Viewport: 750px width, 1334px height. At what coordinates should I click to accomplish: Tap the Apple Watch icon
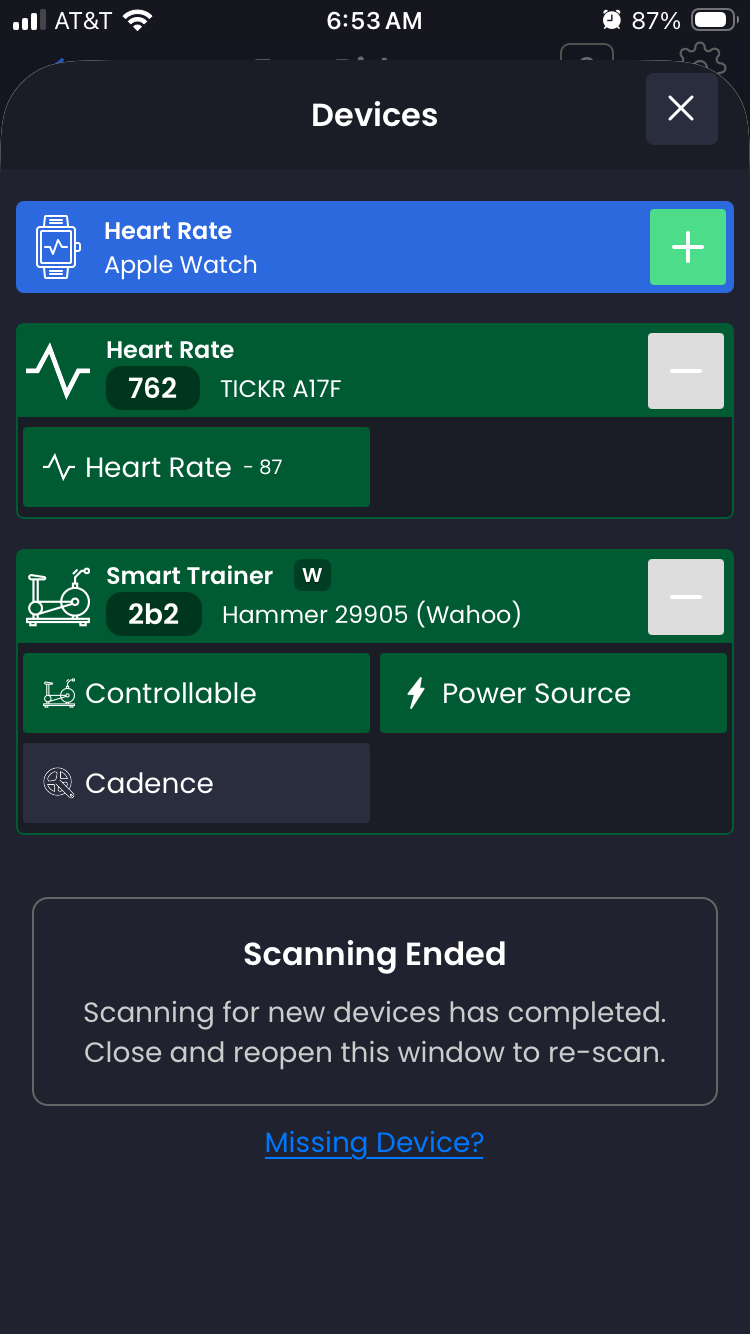point(57,247)
